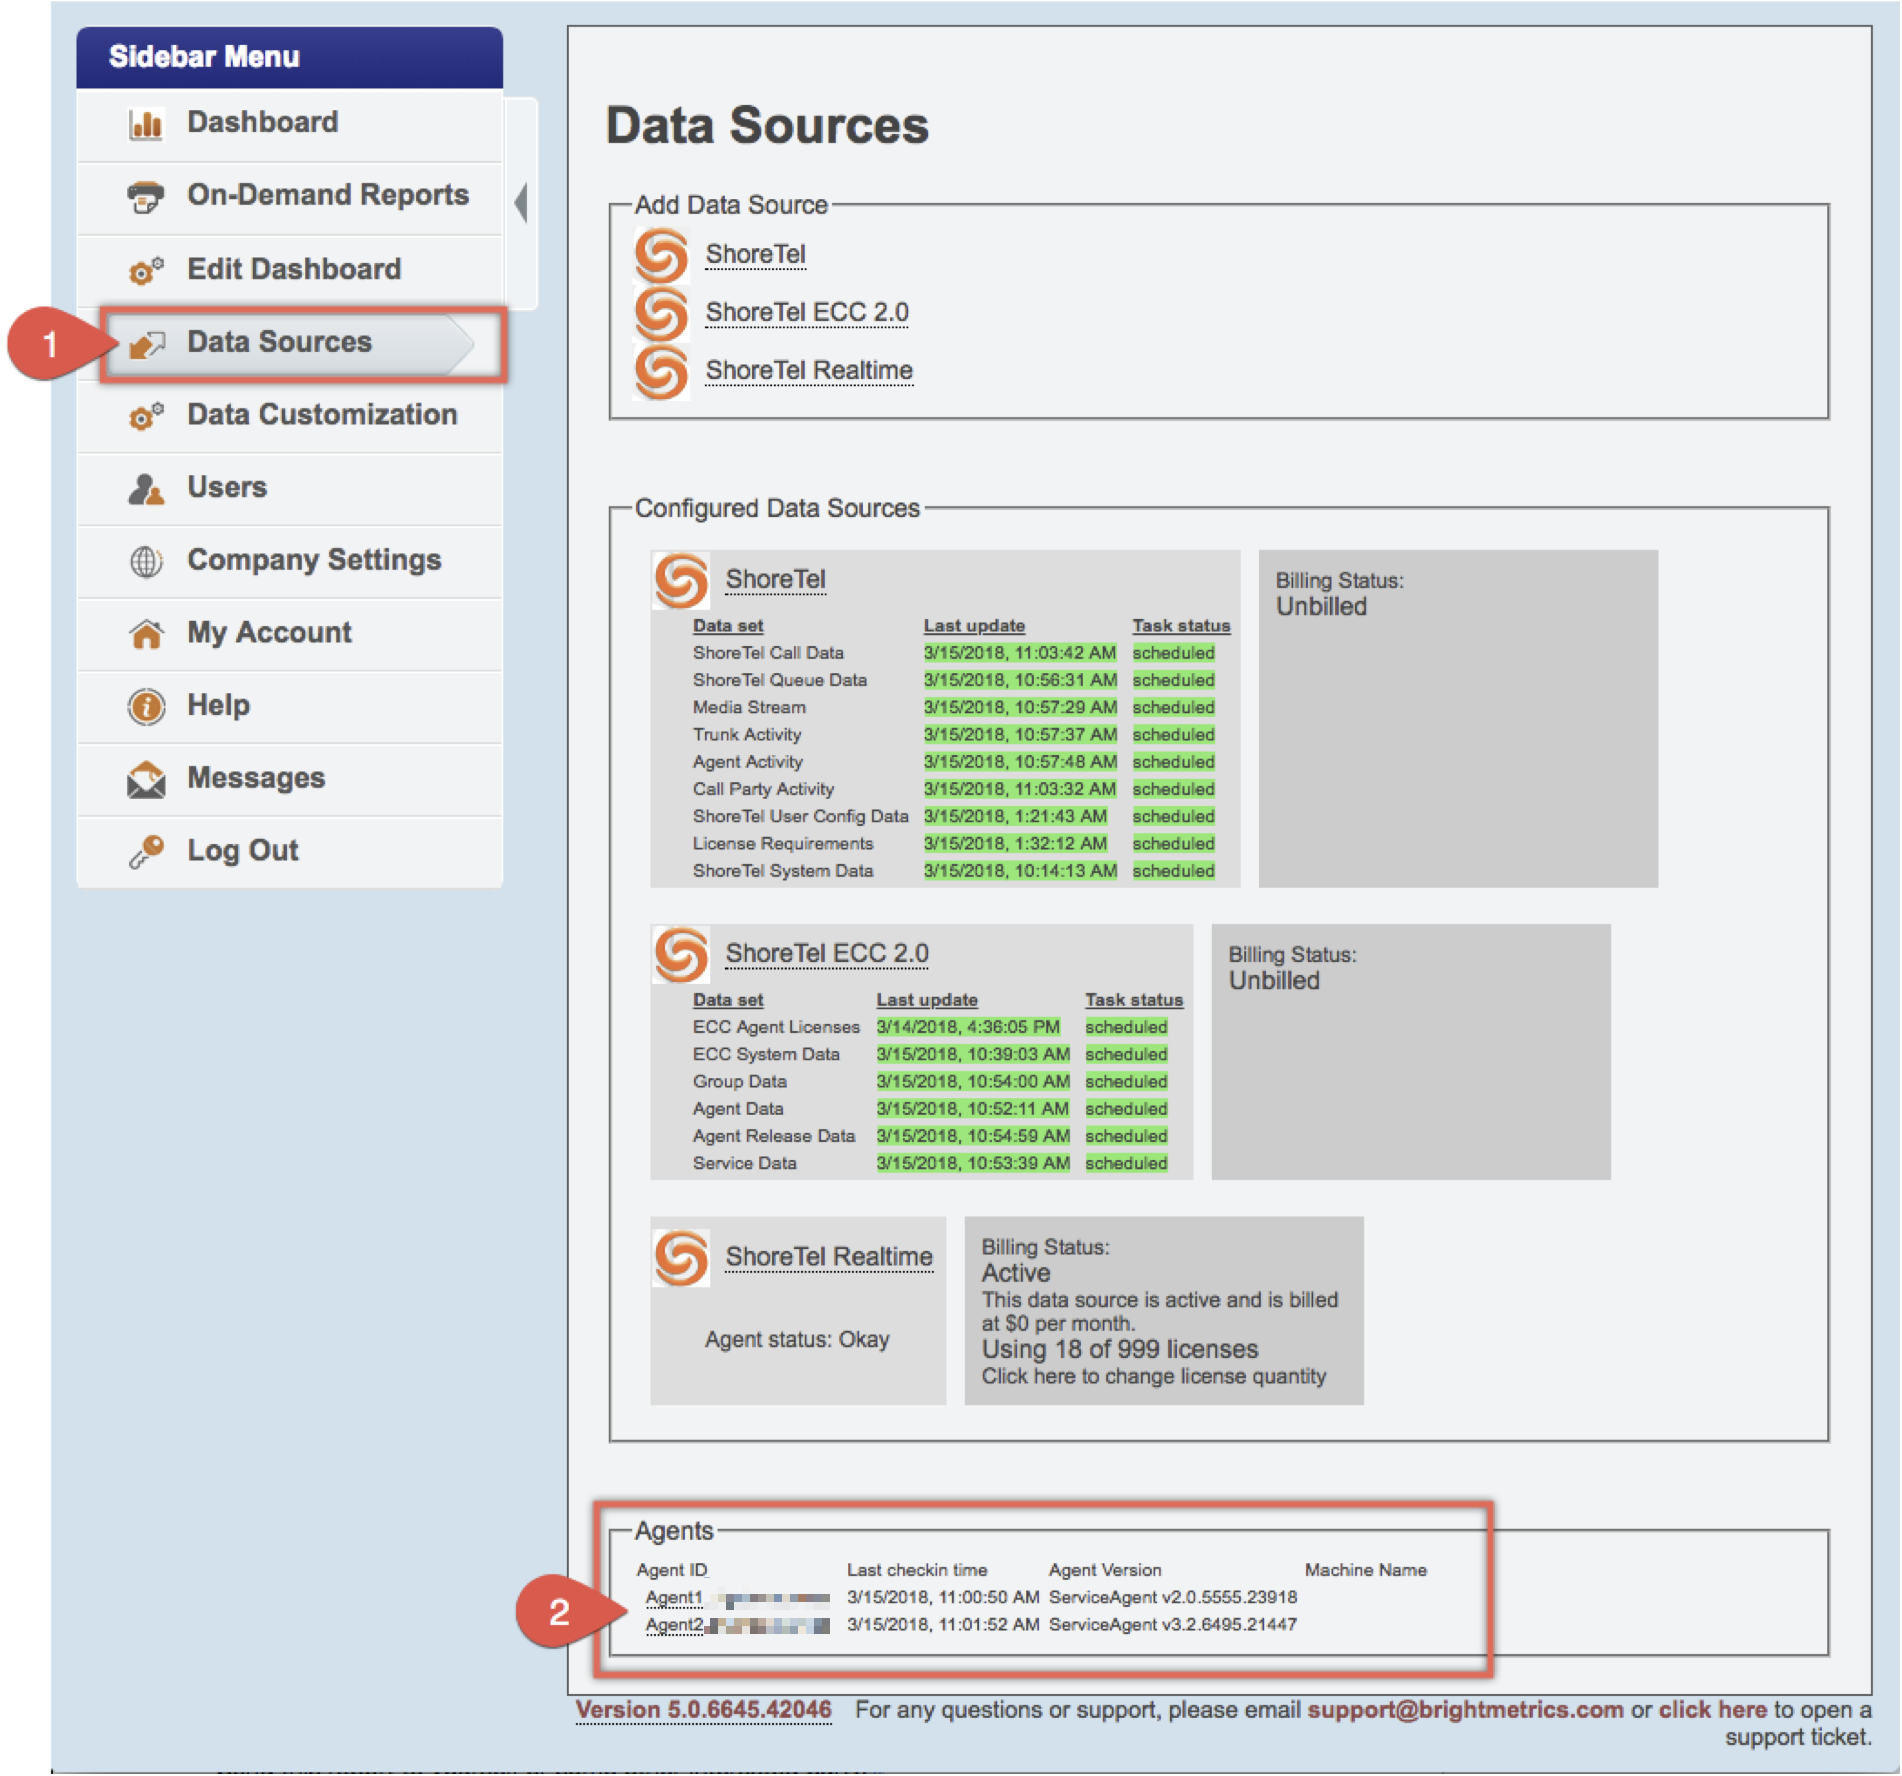This screenshot has width=1902, height=1776.
Task: Click the Log Out key icon
Action: coord(146,851)
